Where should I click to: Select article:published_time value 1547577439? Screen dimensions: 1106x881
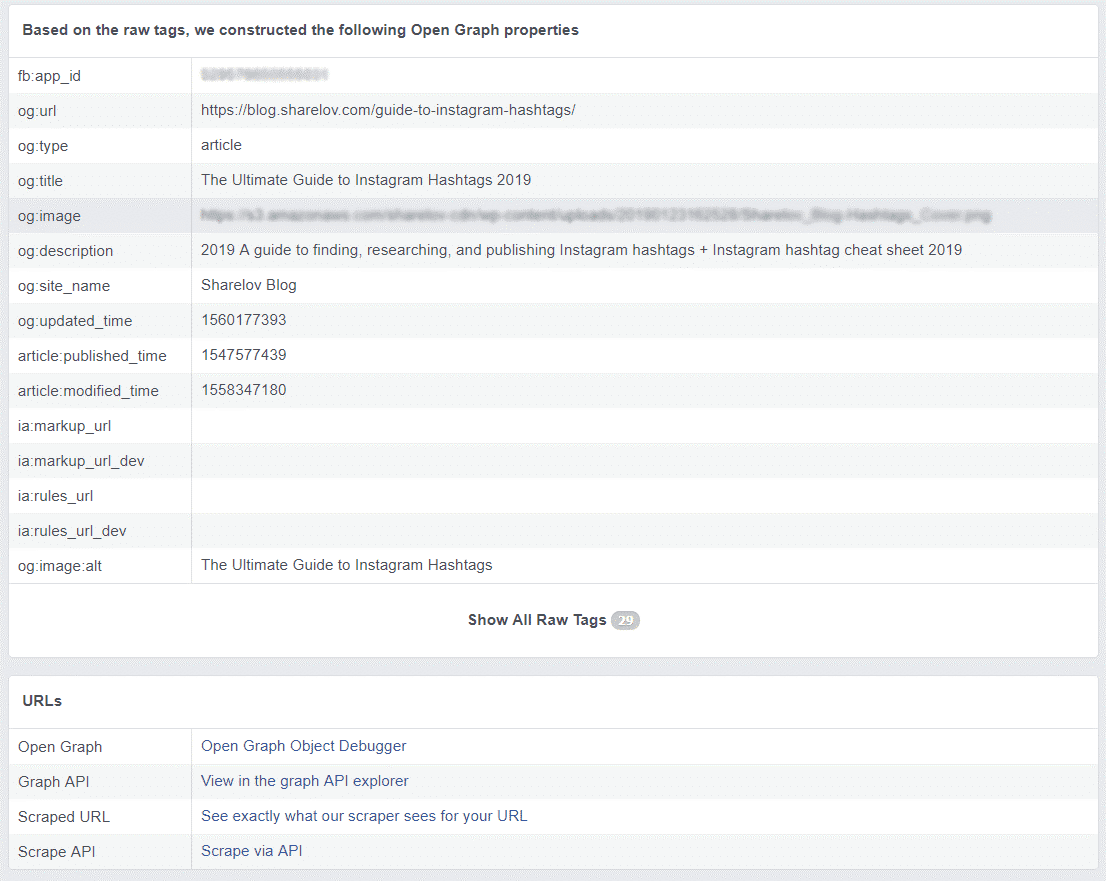(244, 355)
